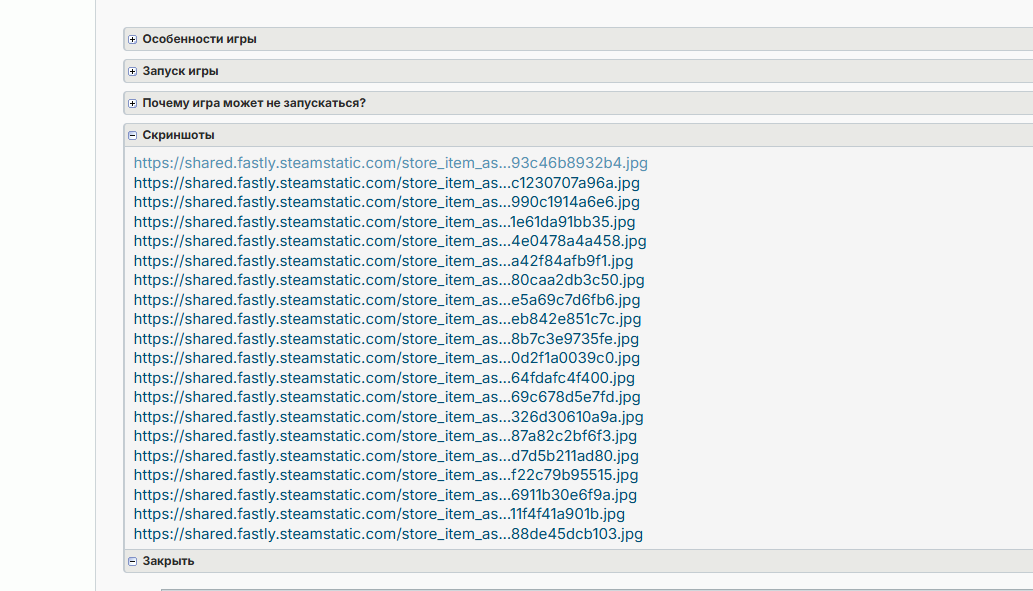Click the Закрыть label

(x=168, y=561)
